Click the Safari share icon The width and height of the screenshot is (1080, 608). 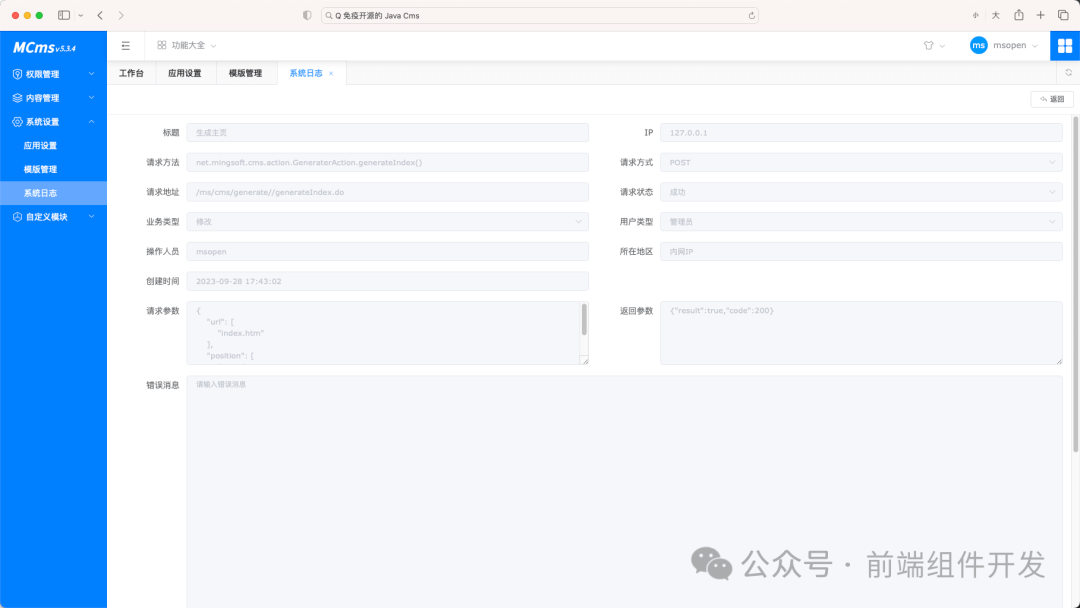(x=1019, y=14)
